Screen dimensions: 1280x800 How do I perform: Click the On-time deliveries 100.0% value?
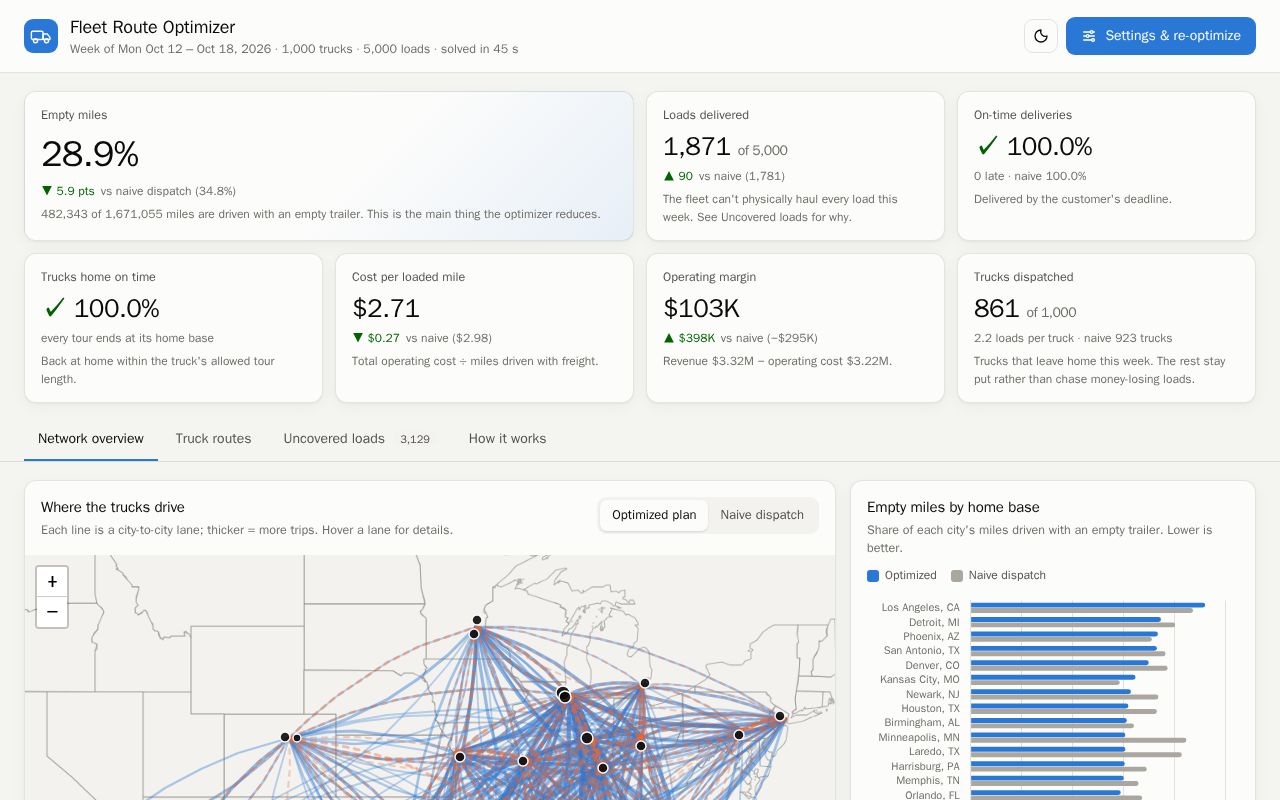pos(1049,147)
